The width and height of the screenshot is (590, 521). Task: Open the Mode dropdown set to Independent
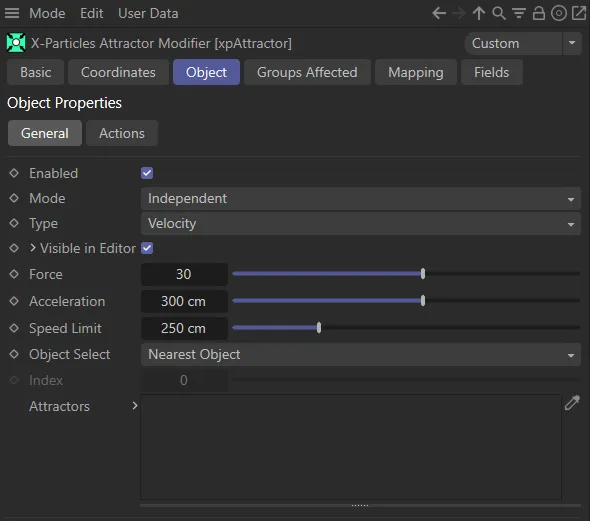click(x=360, y=198)
